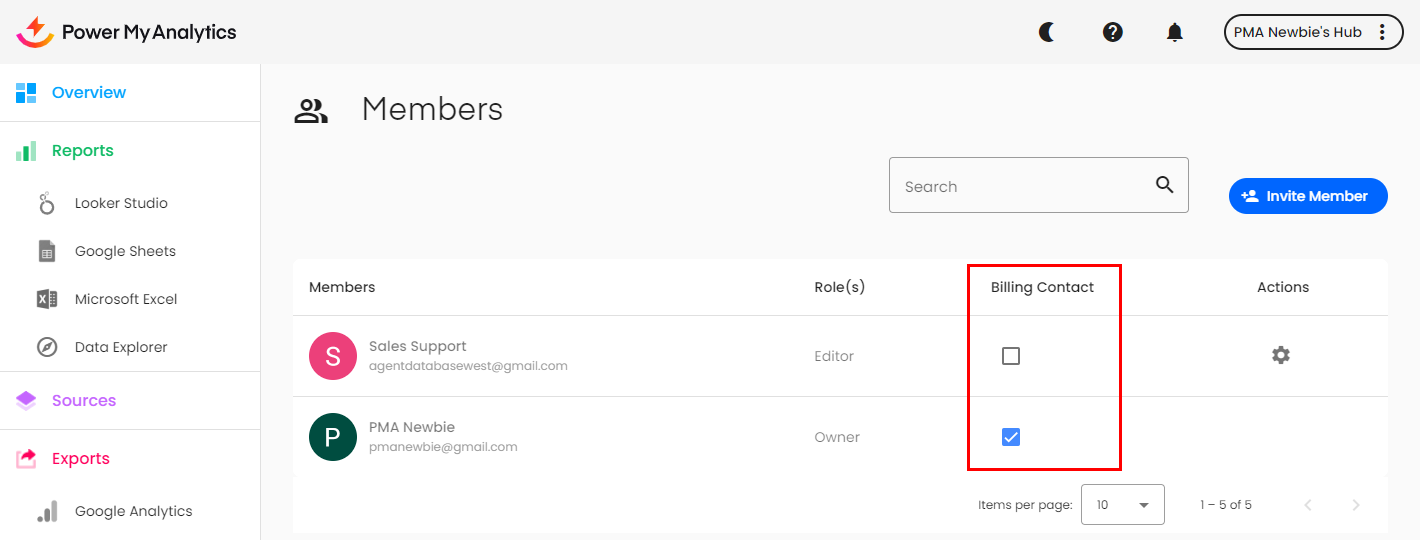Open Google Sheets reports
The height and width of the screenshot is (540, 1420).
[125, 251]
